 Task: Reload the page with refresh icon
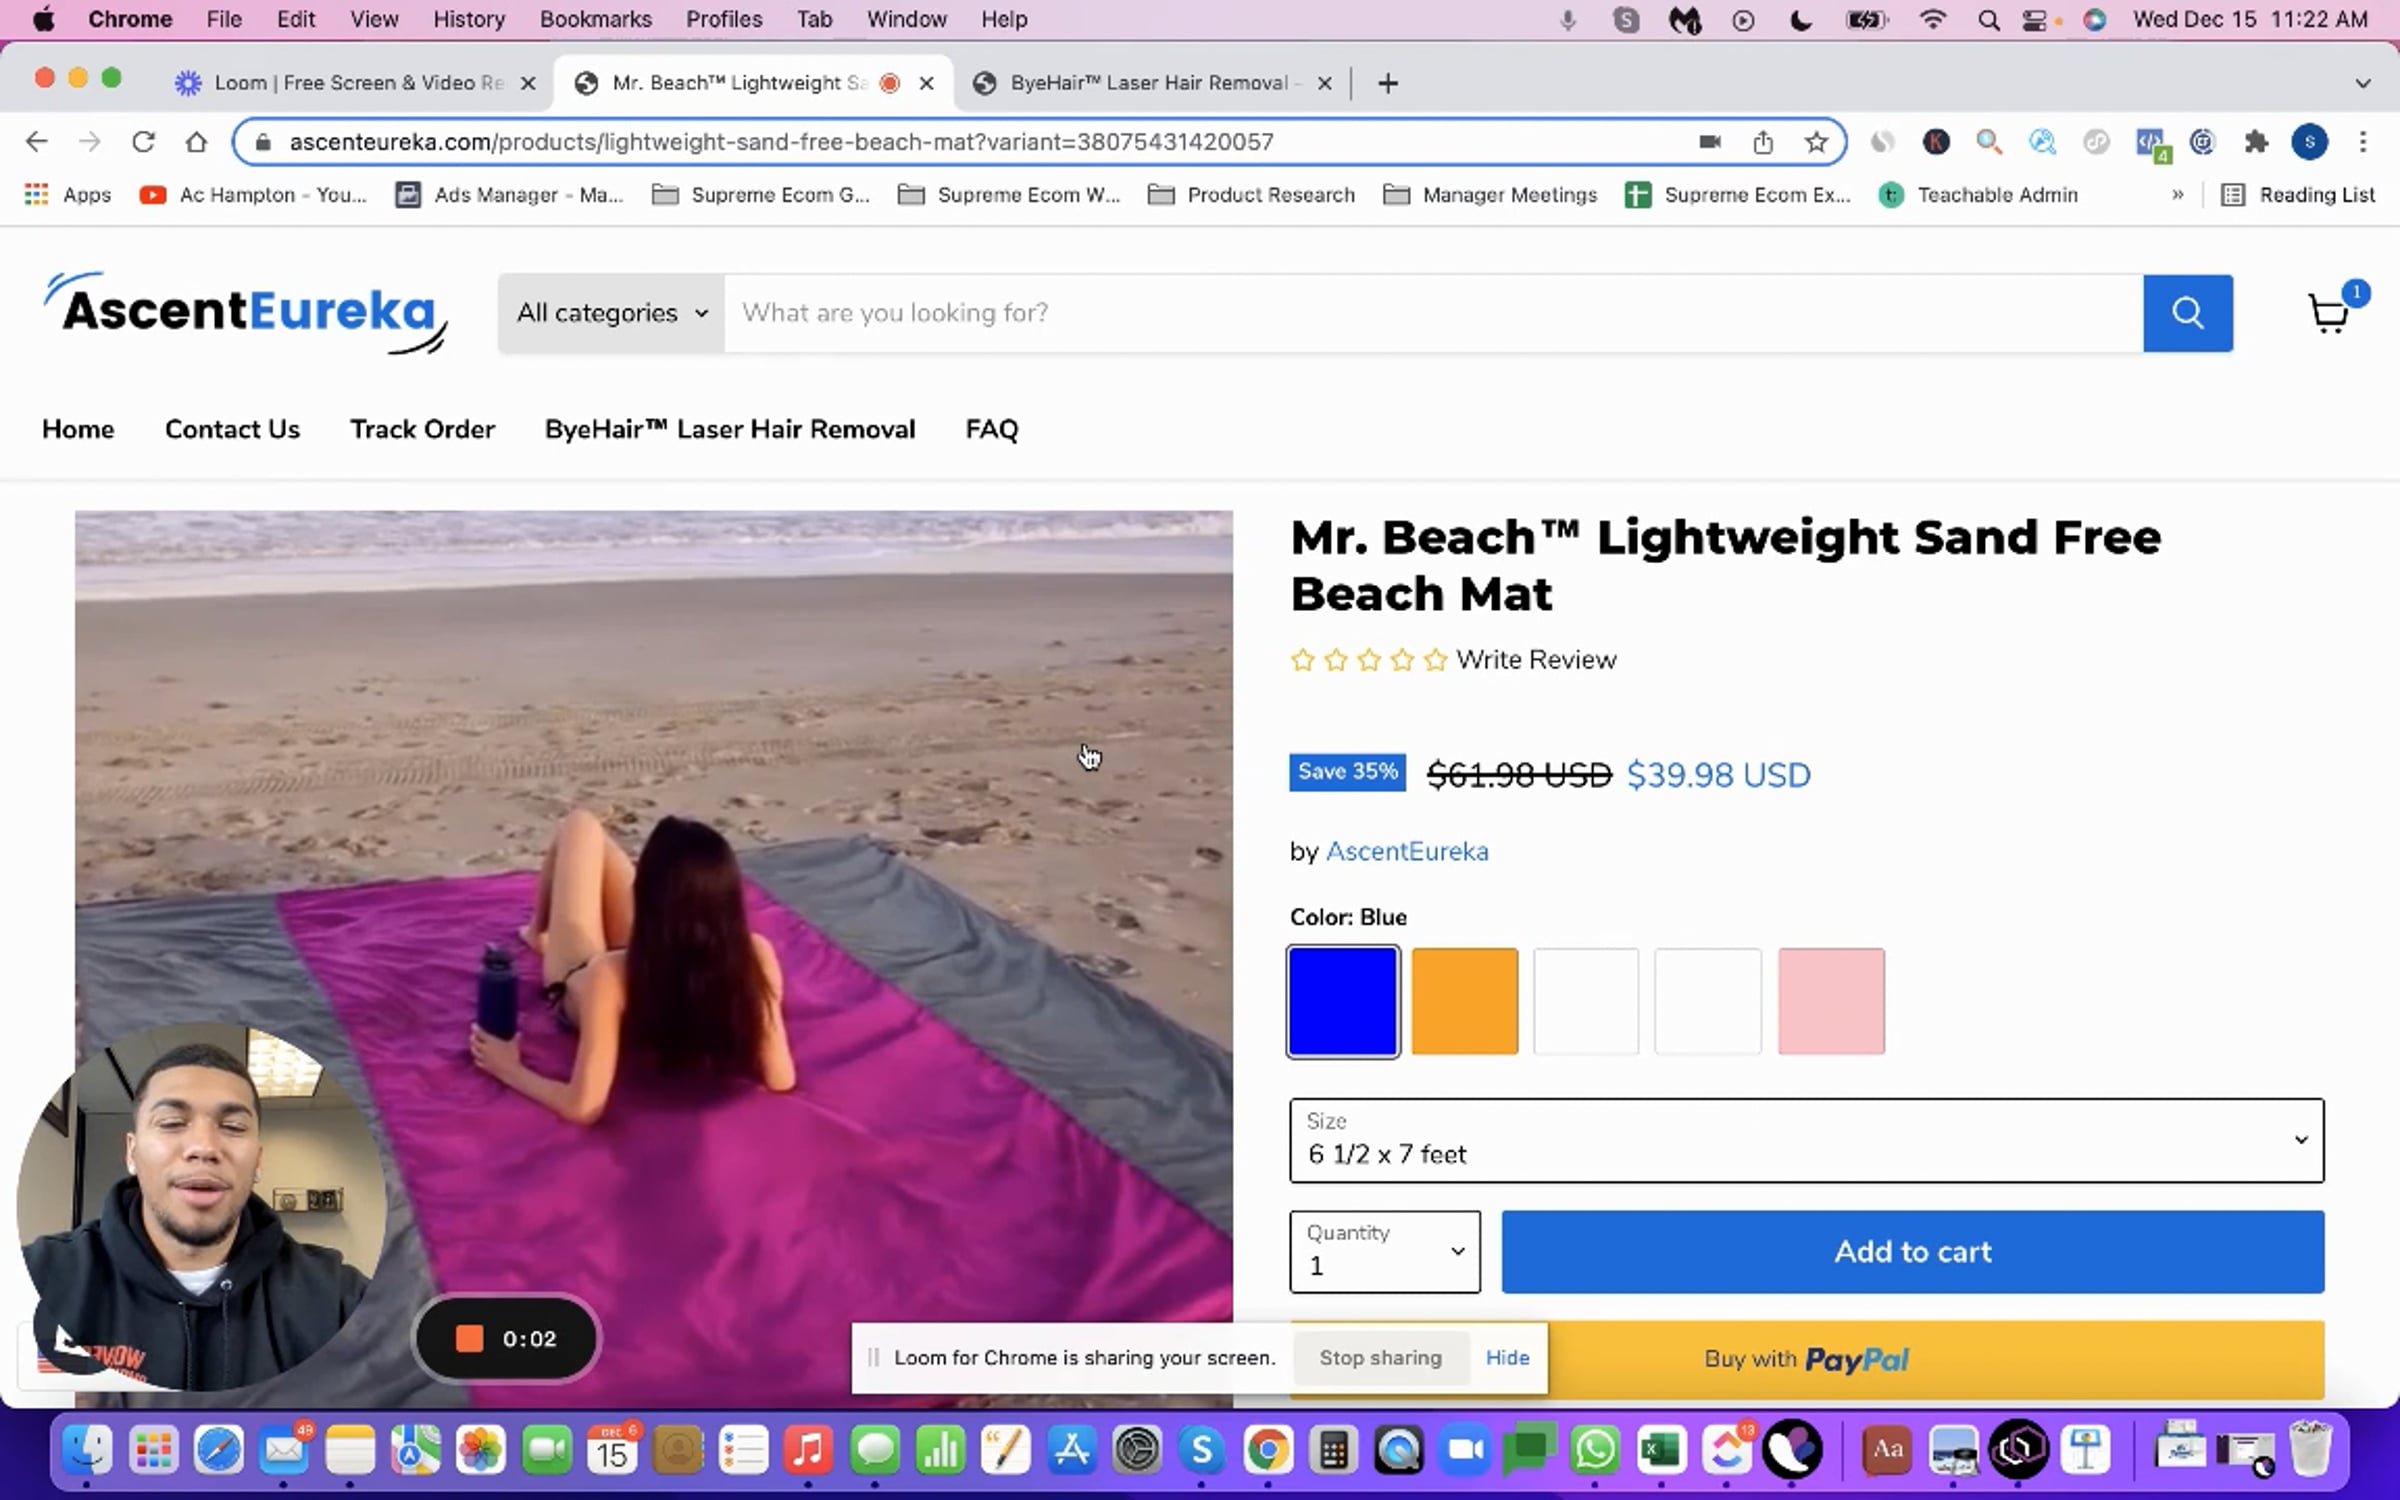143,142
